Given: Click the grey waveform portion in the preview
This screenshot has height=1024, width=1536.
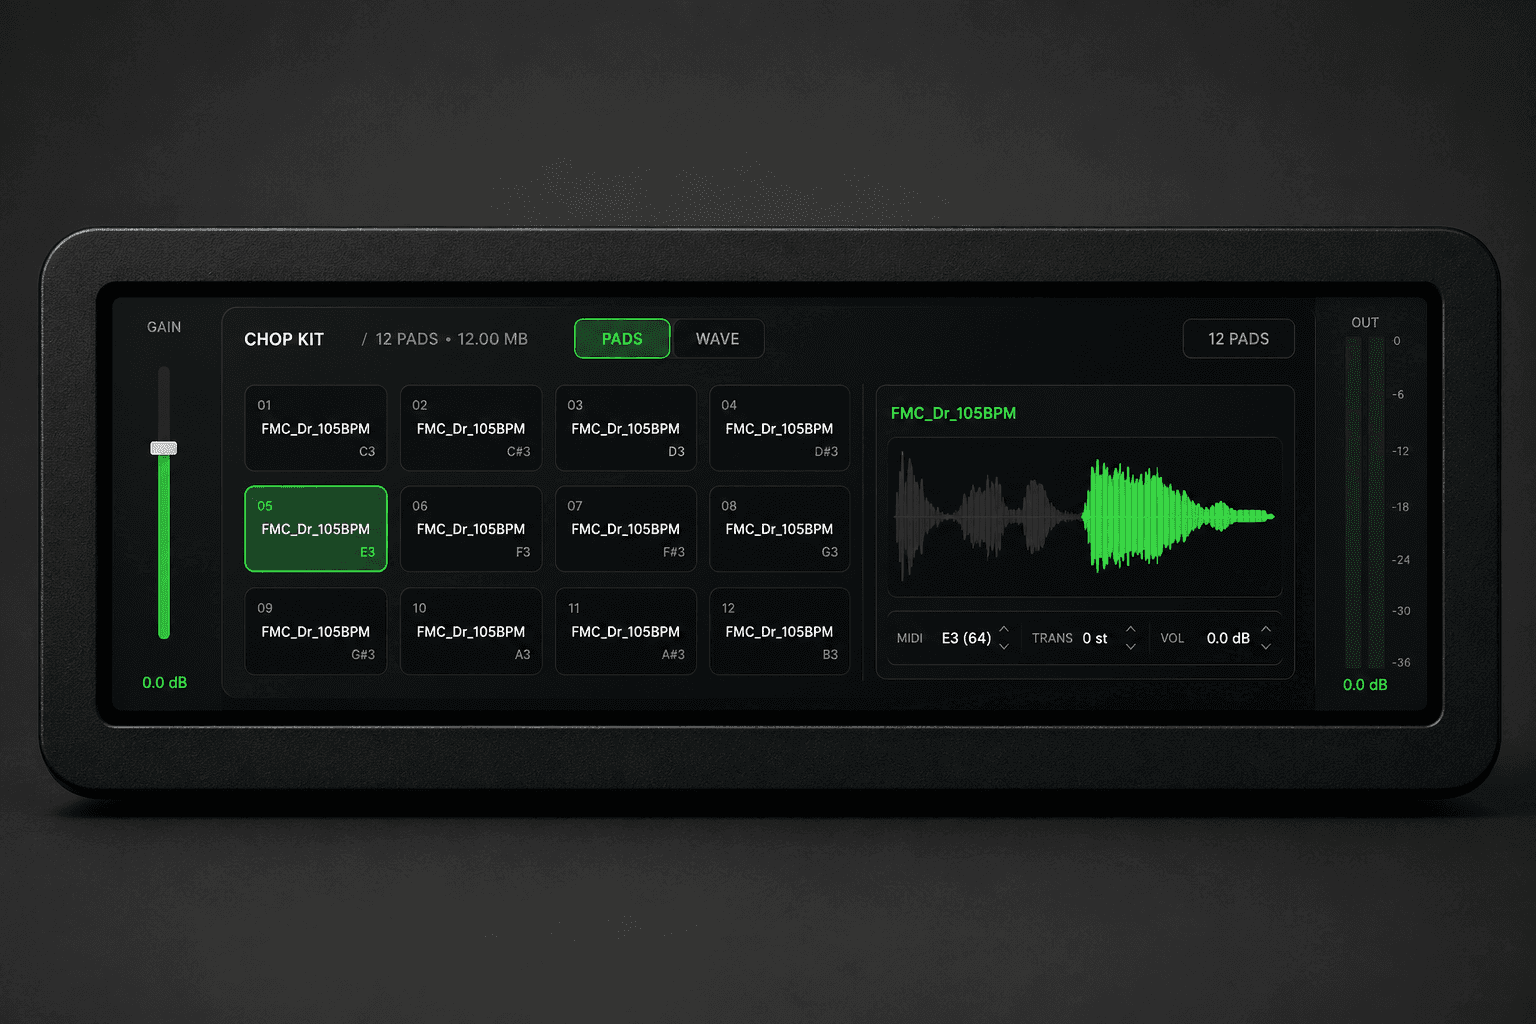Looking at the screenshot, I should click(988, 516).
